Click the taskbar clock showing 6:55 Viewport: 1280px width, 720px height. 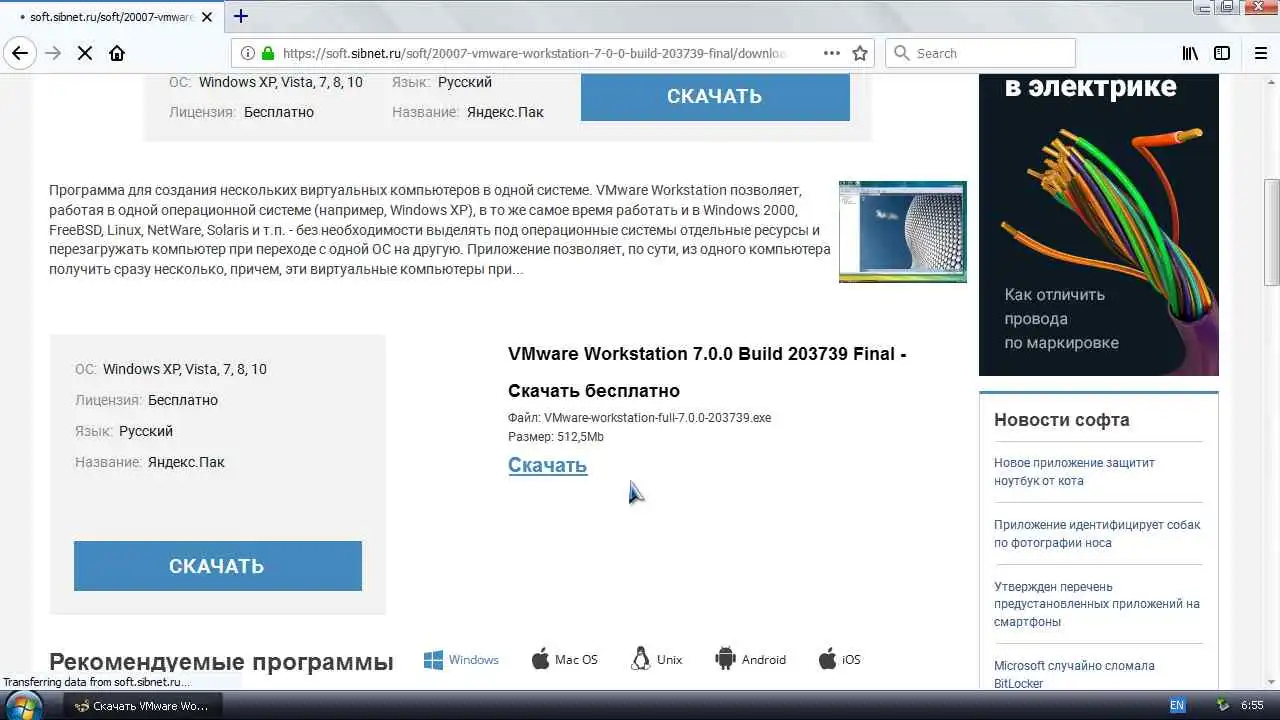coord(1252,705)
